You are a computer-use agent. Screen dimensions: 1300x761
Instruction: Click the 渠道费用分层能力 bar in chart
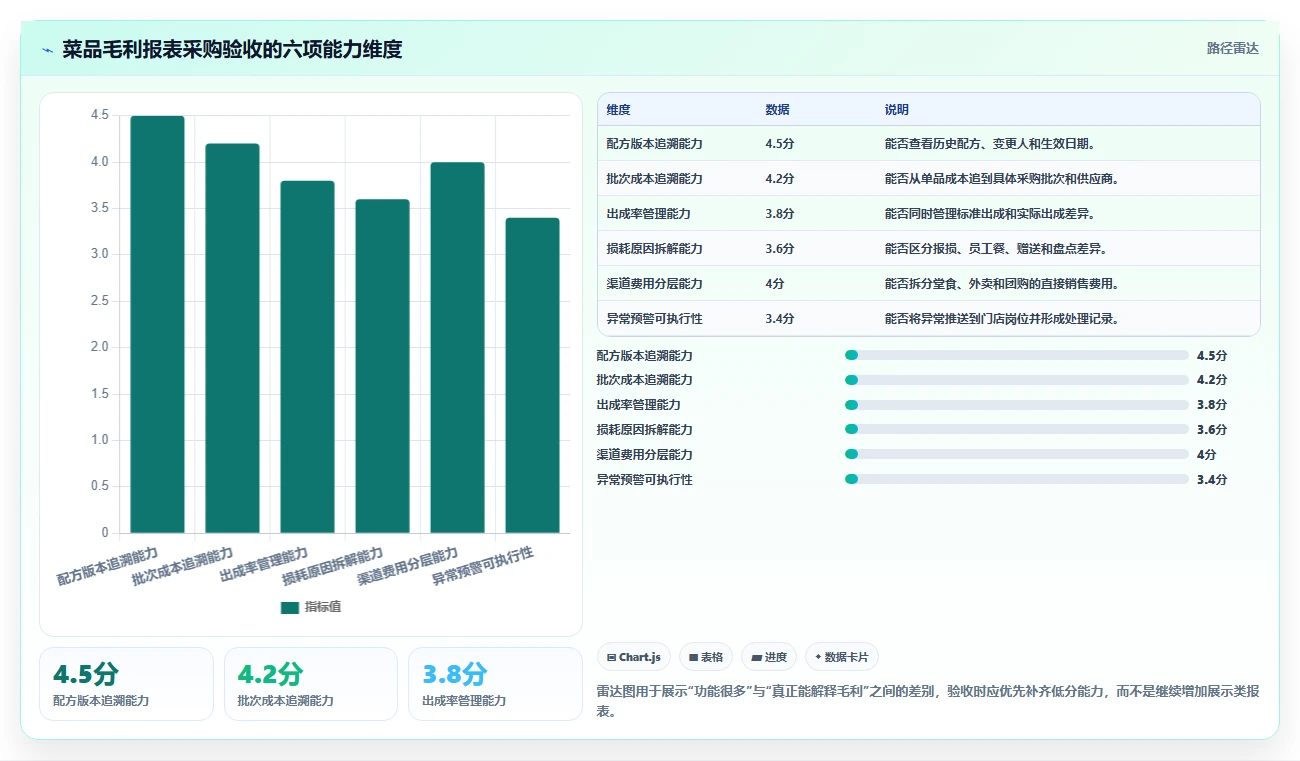coord(457,347)
